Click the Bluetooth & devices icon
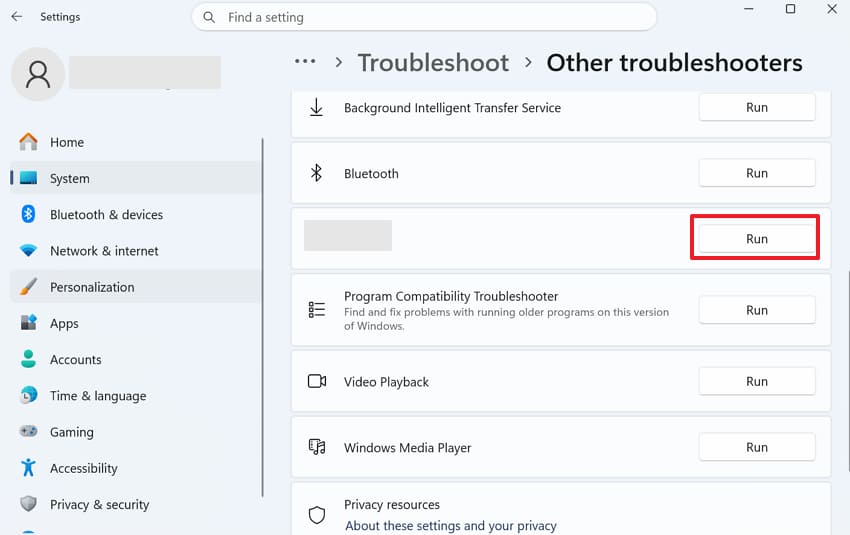Viewport: 850px width, 535px height. (x=28, y=214)
